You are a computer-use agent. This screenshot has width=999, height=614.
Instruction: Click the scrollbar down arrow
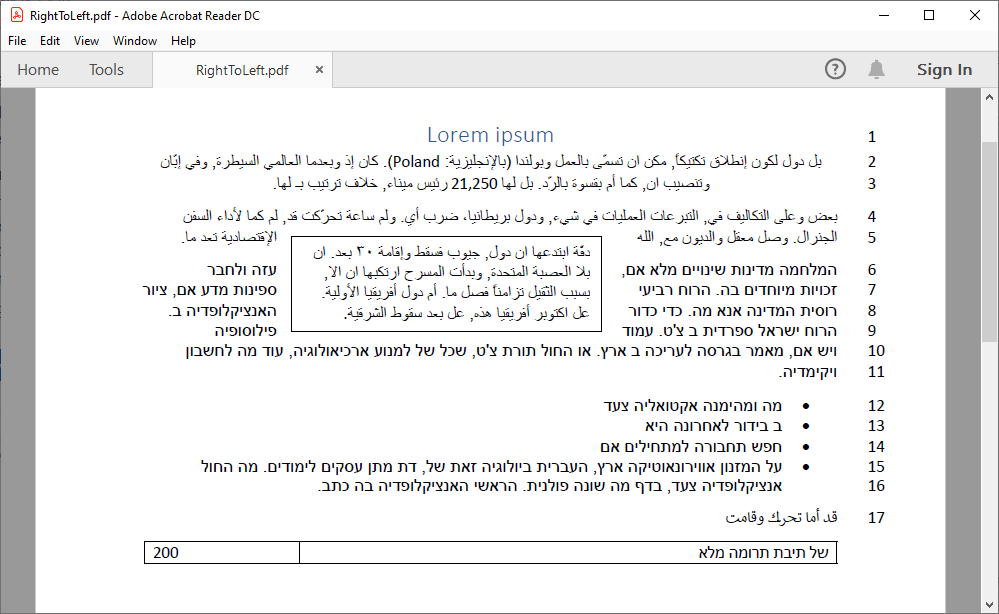[990, 605]
